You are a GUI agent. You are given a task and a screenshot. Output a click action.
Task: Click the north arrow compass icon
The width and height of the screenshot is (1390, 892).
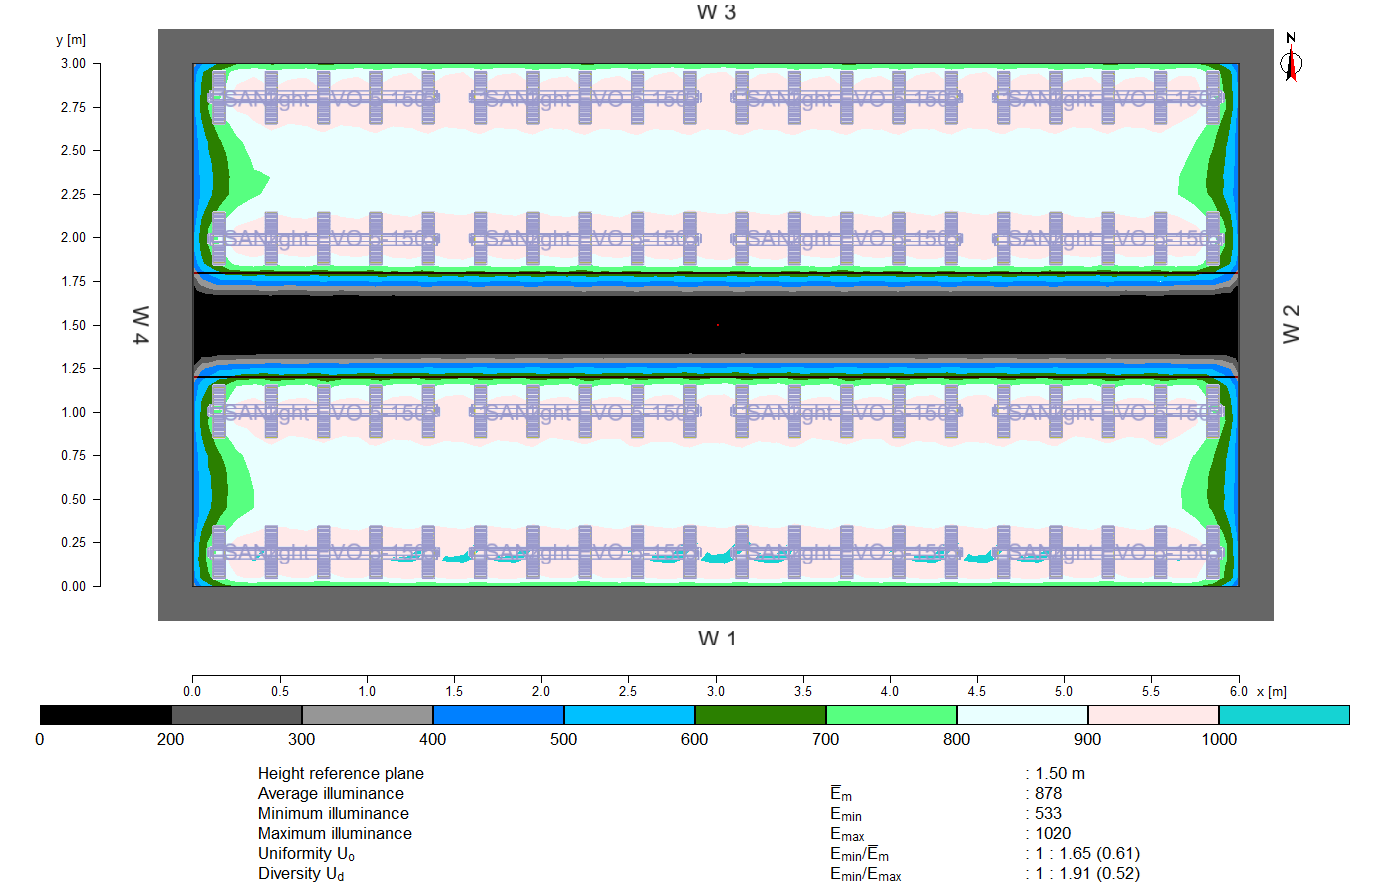point(1291,58)
